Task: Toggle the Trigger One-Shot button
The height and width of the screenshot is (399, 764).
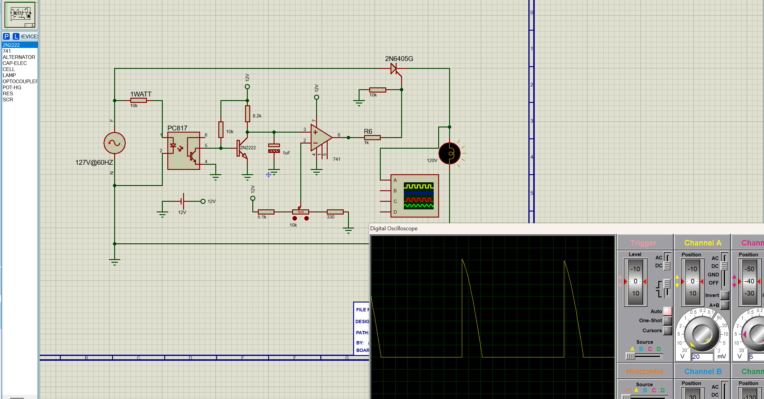Action: tap(667, 321)
